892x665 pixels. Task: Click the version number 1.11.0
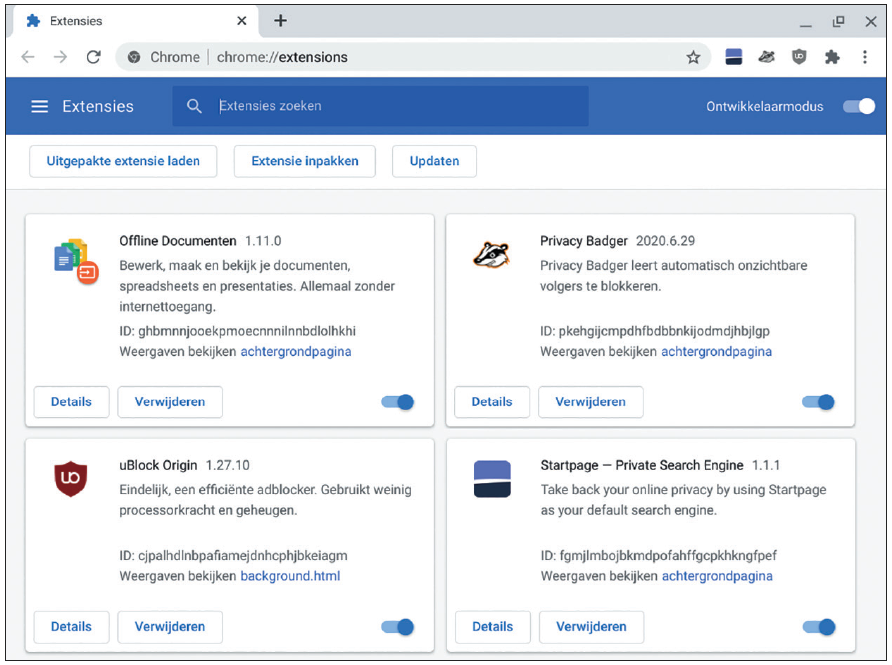263,241
